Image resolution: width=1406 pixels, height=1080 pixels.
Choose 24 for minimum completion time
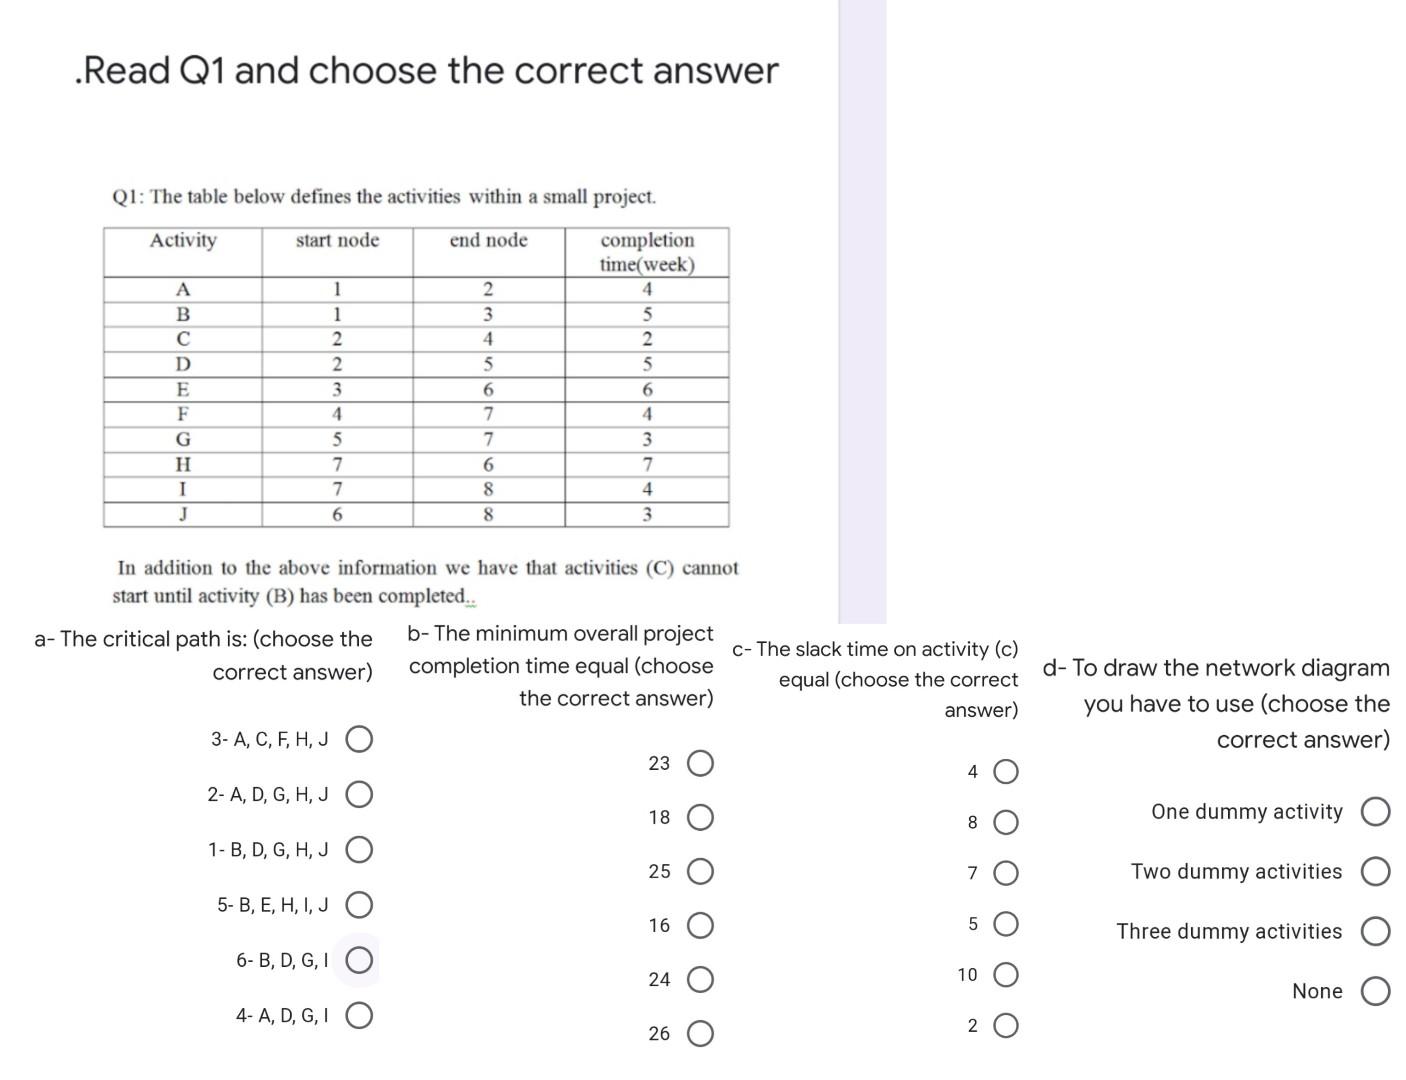pyautogui.click(x=701, y=979)
